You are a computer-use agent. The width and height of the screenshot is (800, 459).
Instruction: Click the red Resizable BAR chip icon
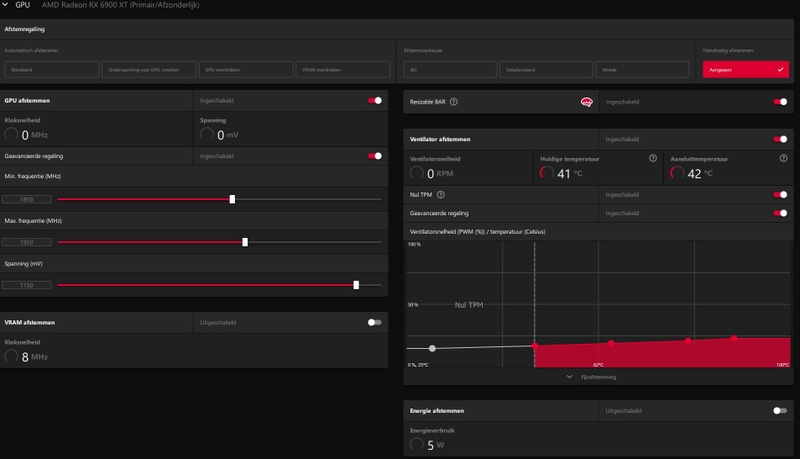point(587,102)
